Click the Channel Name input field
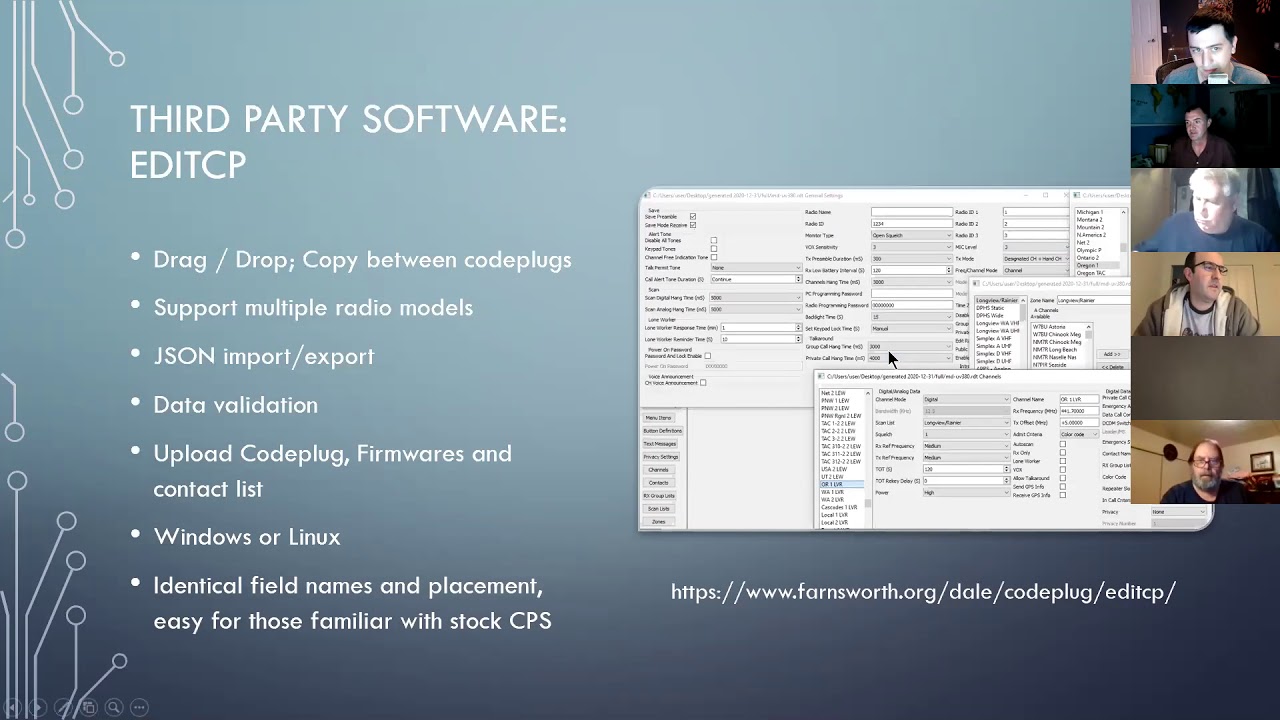 click(x=1079, y=399)
